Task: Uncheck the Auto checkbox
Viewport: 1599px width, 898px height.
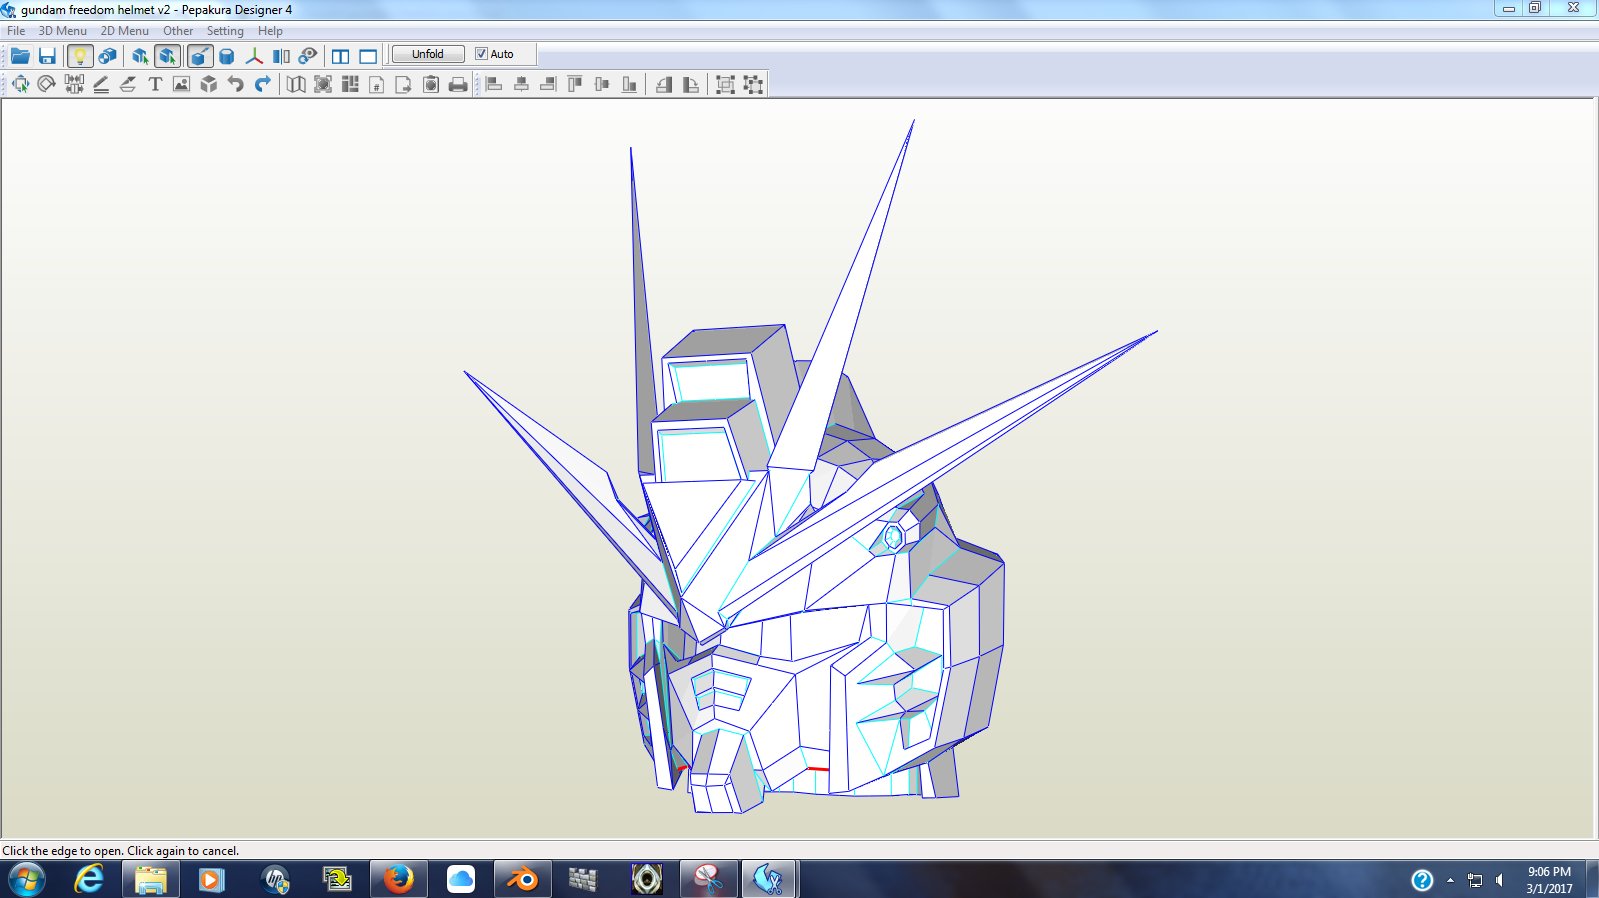Action: 481,54
